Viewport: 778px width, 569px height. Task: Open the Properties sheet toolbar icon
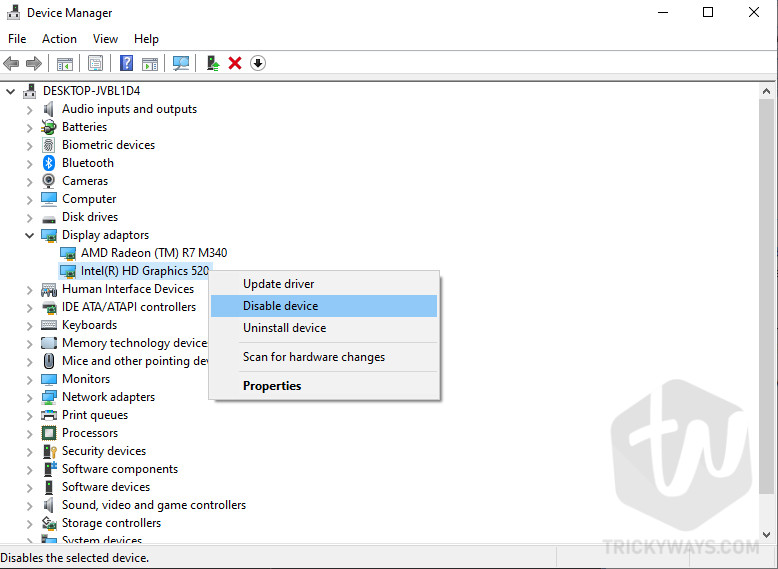[x=95, y=63]
